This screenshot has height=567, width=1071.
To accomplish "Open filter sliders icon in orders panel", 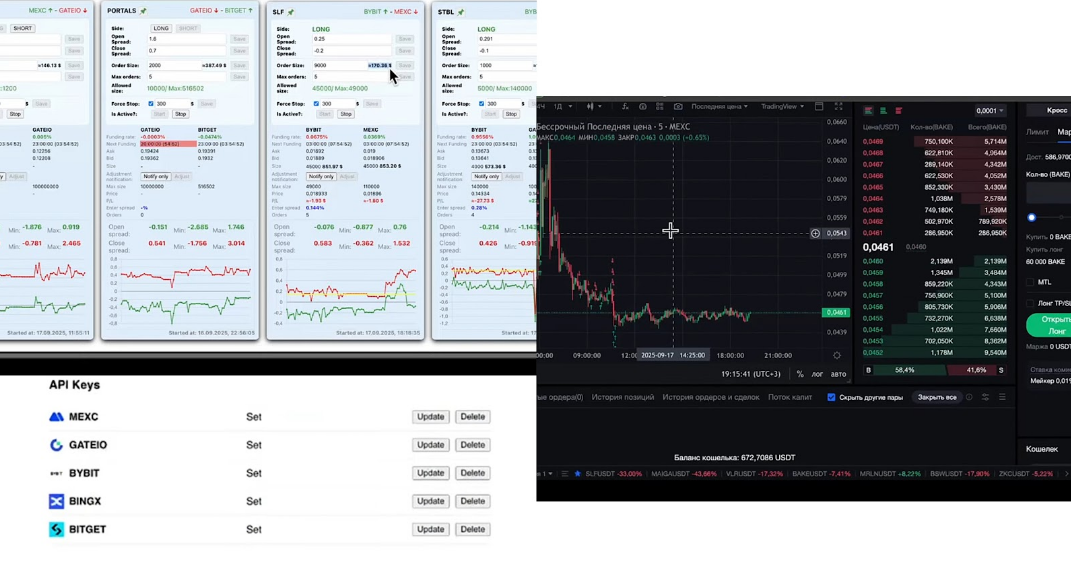I will 985,397.
